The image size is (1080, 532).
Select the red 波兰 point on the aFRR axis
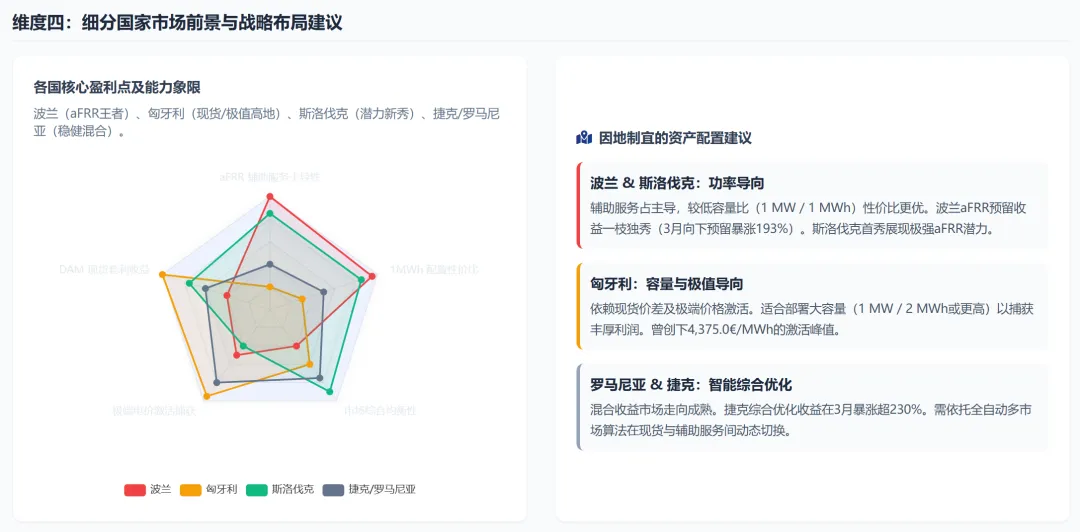coord(270,197)
